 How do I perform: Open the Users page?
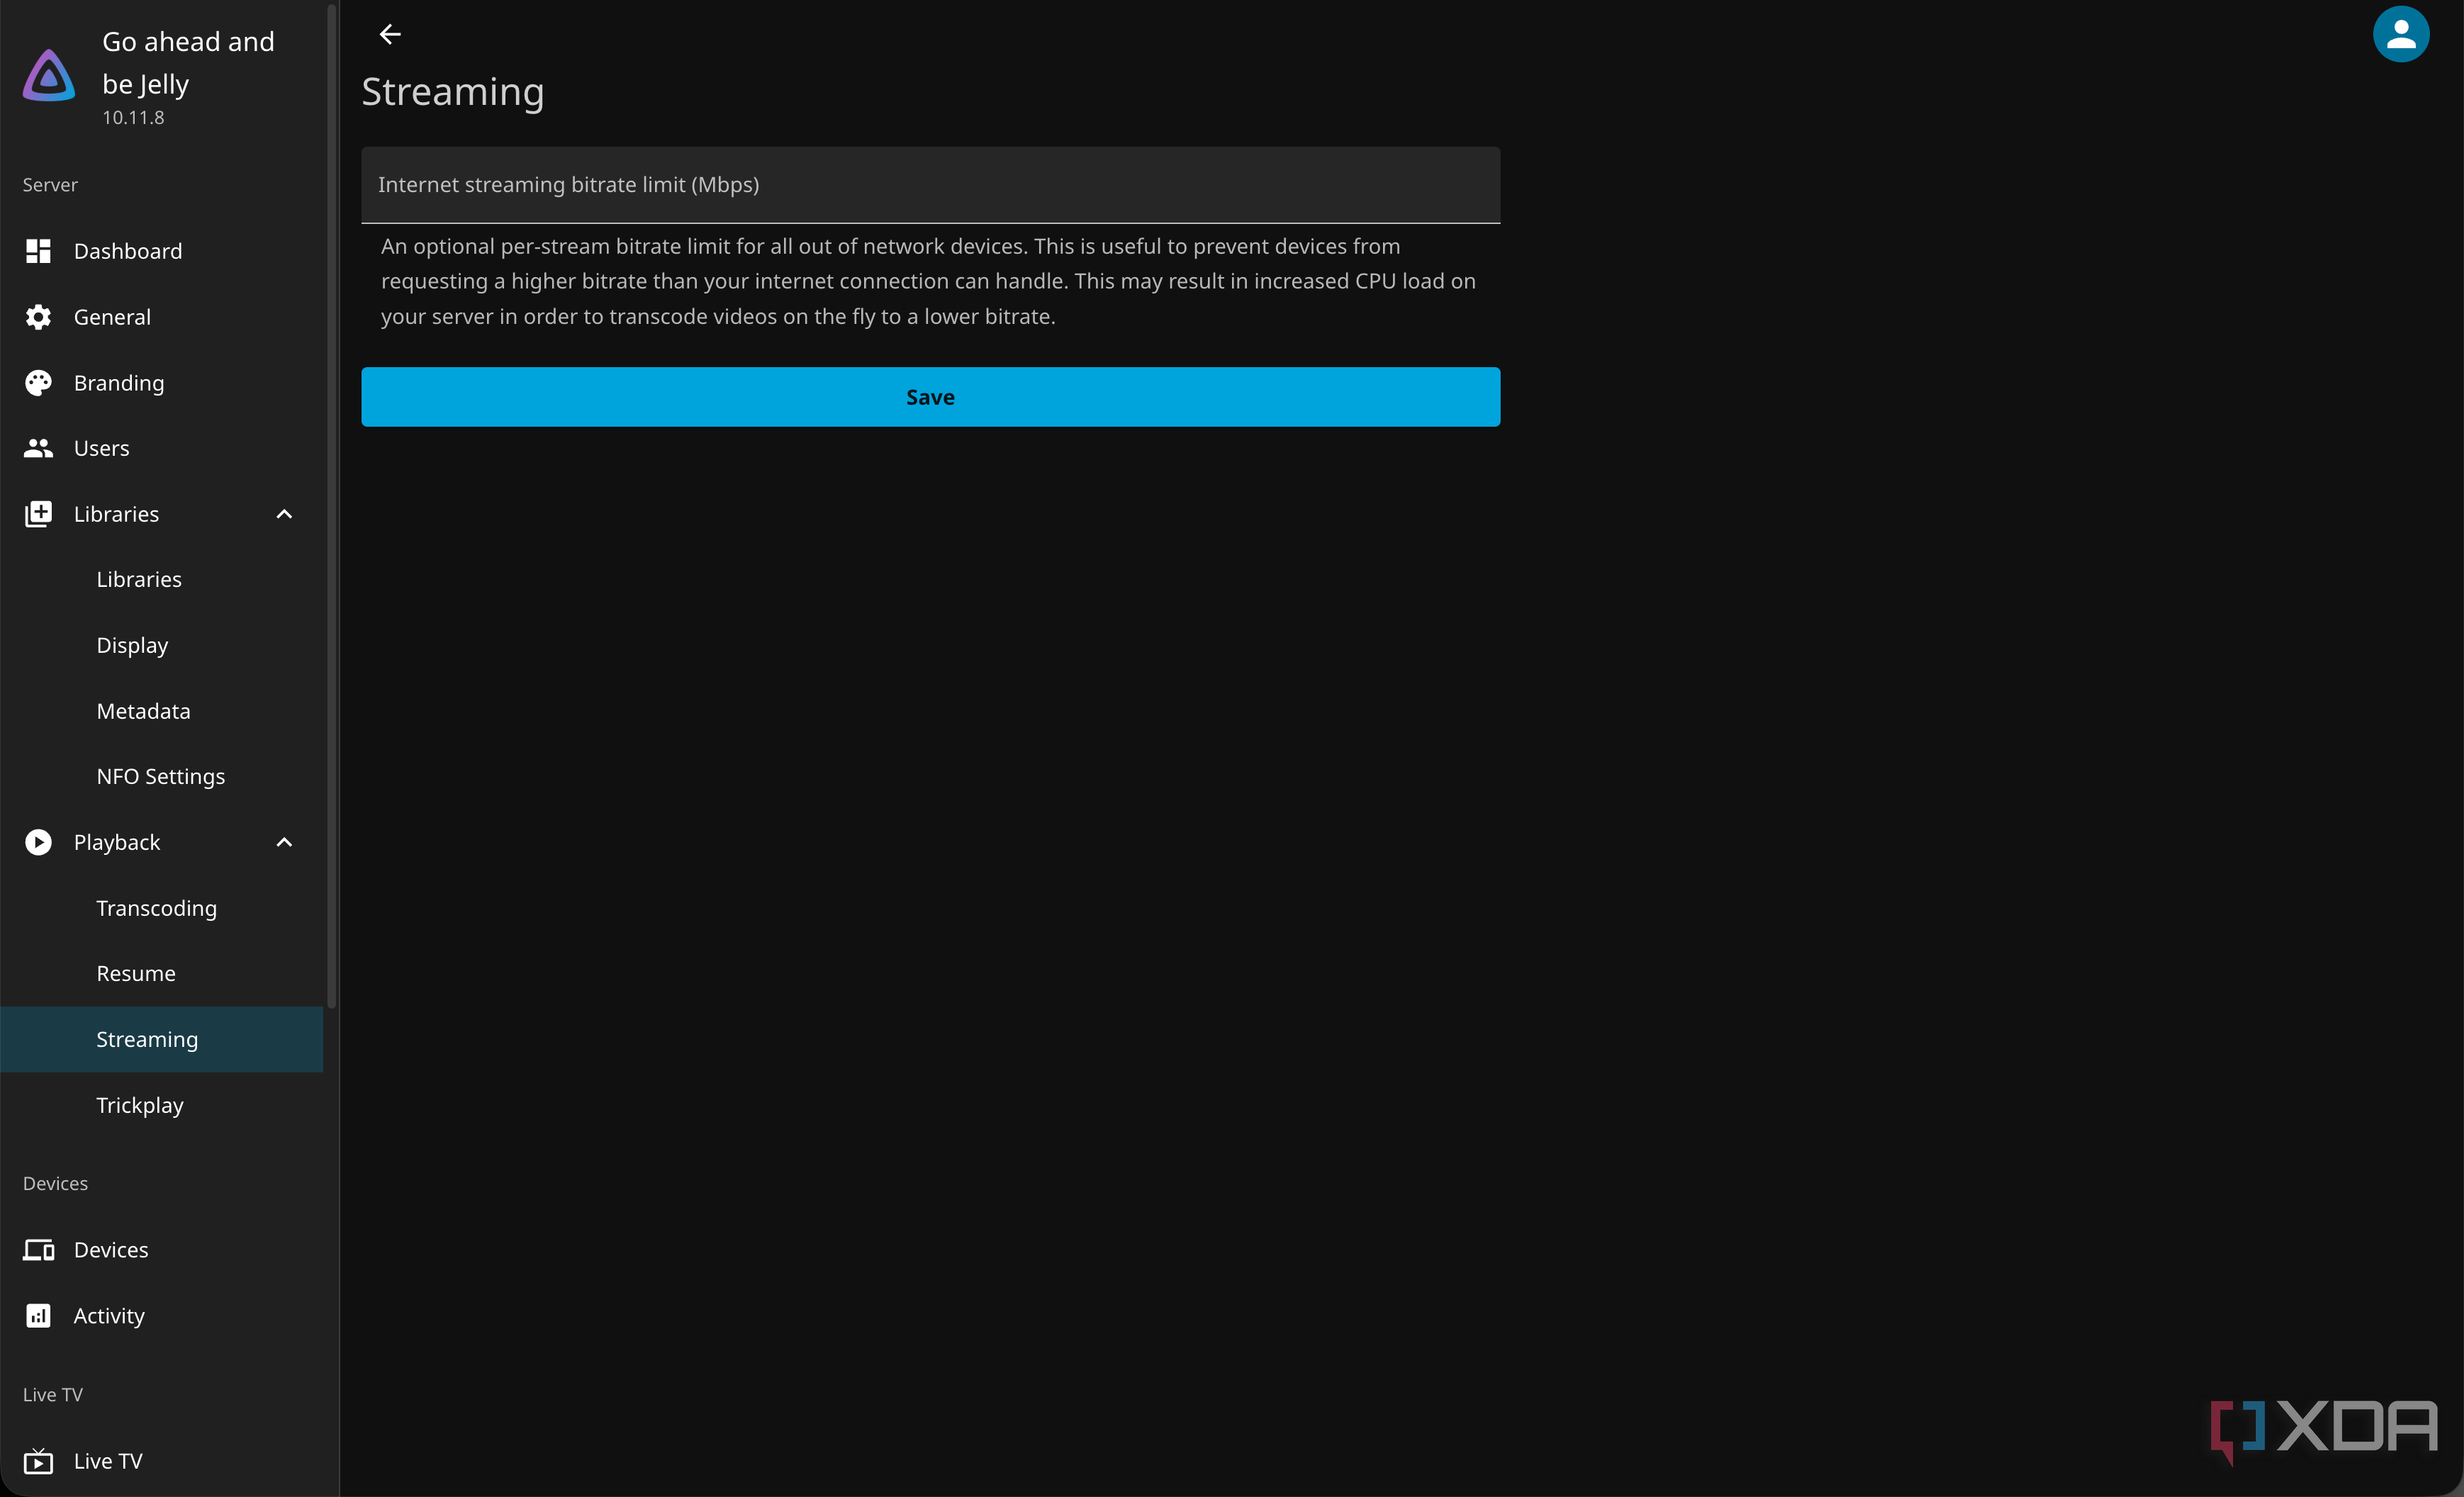point(162,448)
